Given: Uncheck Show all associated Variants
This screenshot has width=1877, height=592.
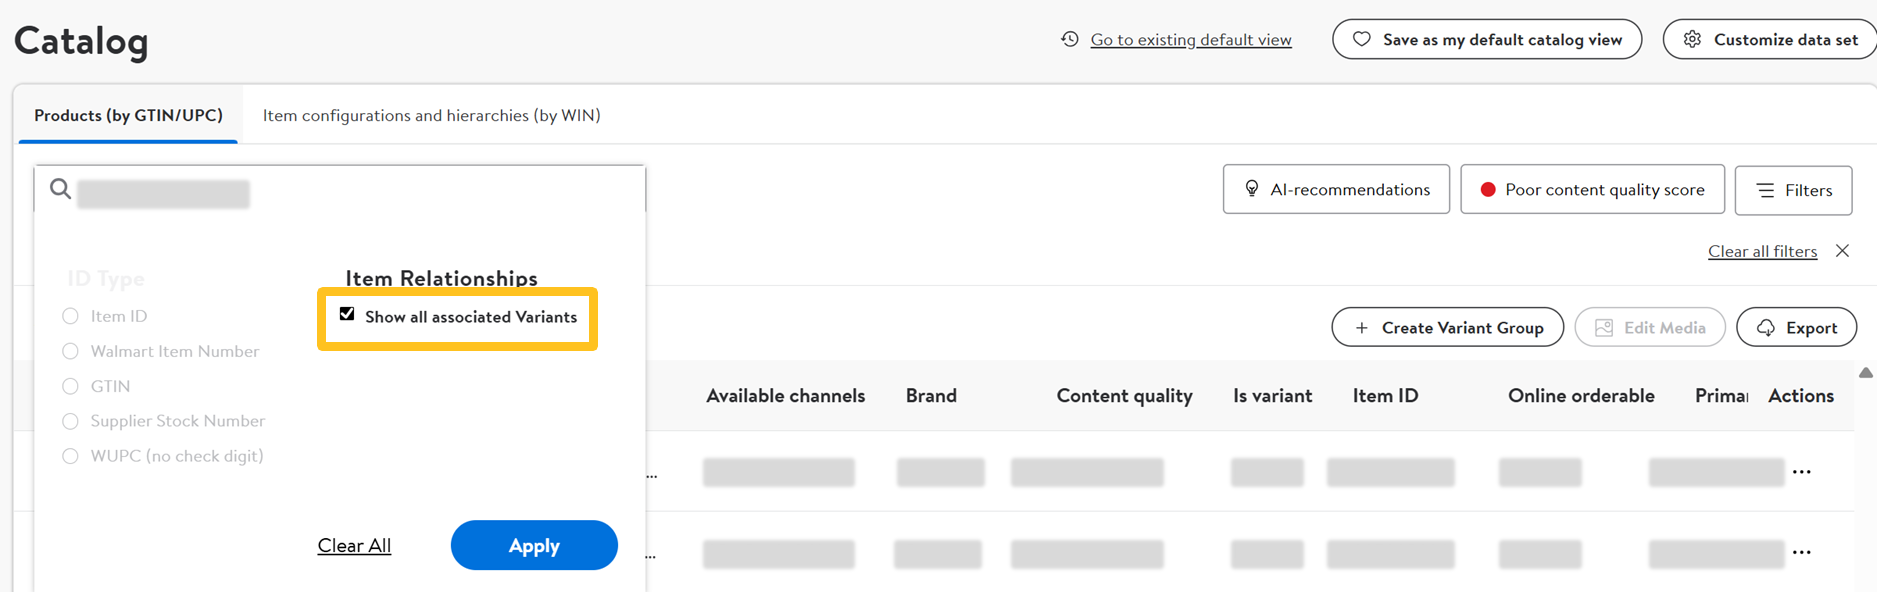Looking at the screenshot, I should 347,314.
